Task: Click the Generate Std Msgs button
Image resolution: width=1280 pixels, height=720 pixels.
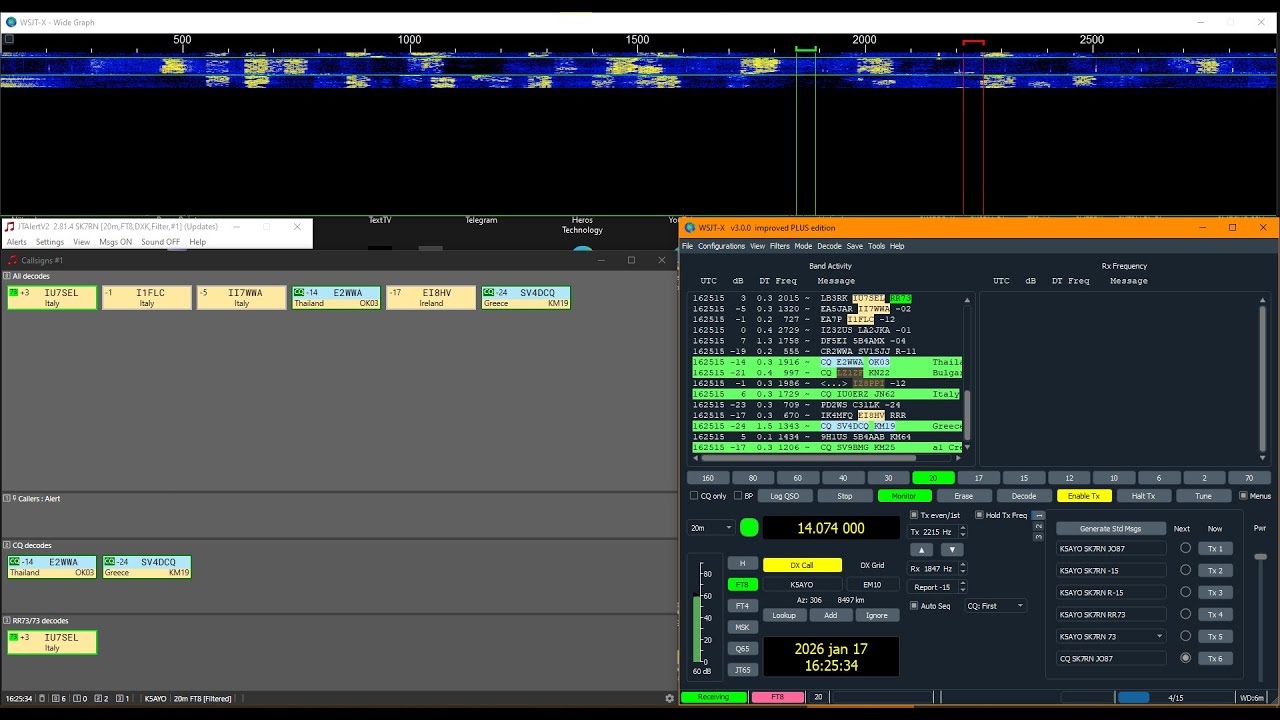Action: click(1110, 528)
